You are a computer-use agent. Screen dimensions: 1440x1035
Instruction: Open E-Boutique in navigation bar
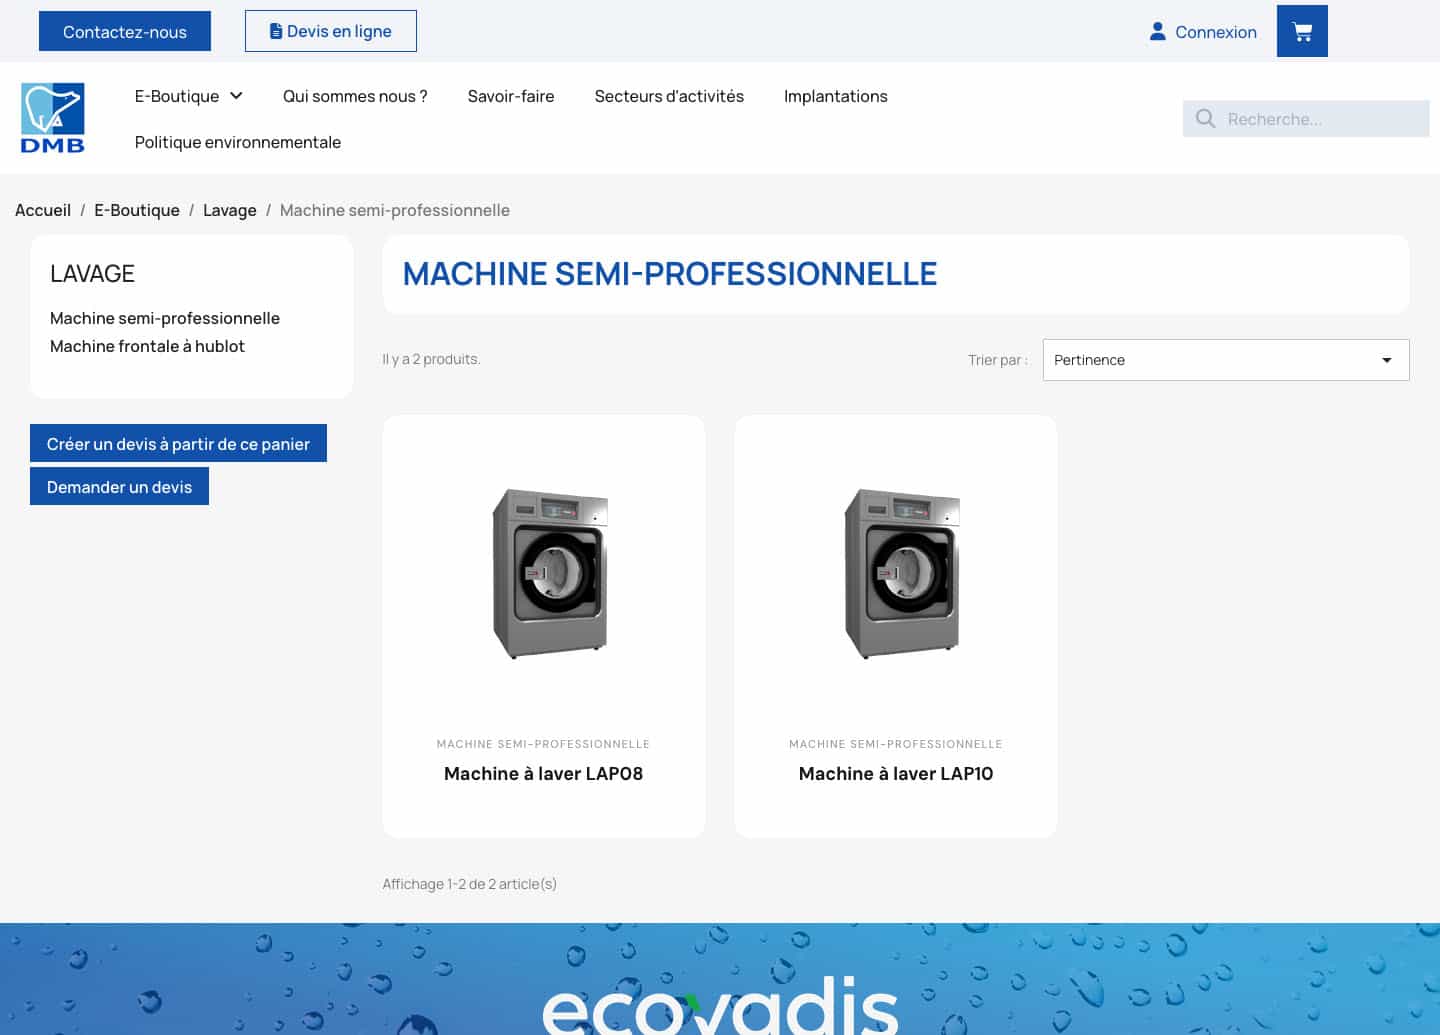[177, 96]
